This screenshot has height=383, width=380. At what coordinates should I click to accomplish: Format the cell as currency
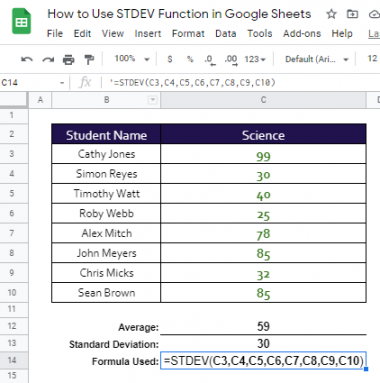(170, 59)
